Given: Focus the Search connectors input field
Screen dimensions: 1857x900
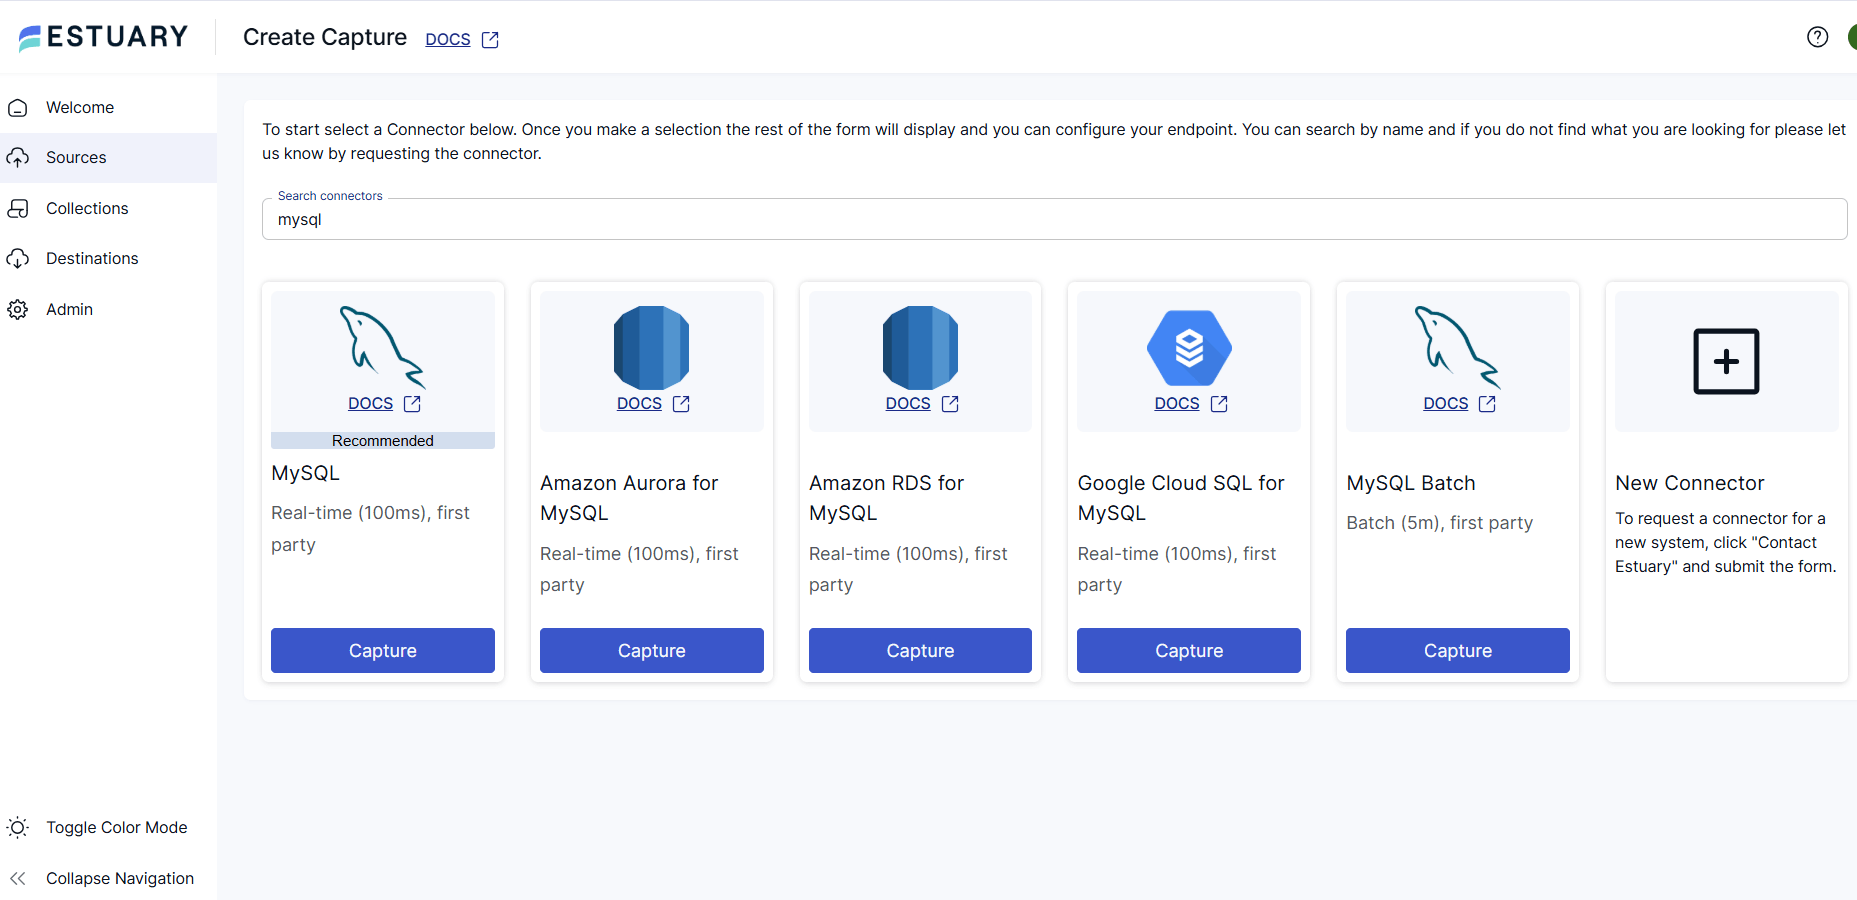Looking at the screenshot, I should (1054, 220).
